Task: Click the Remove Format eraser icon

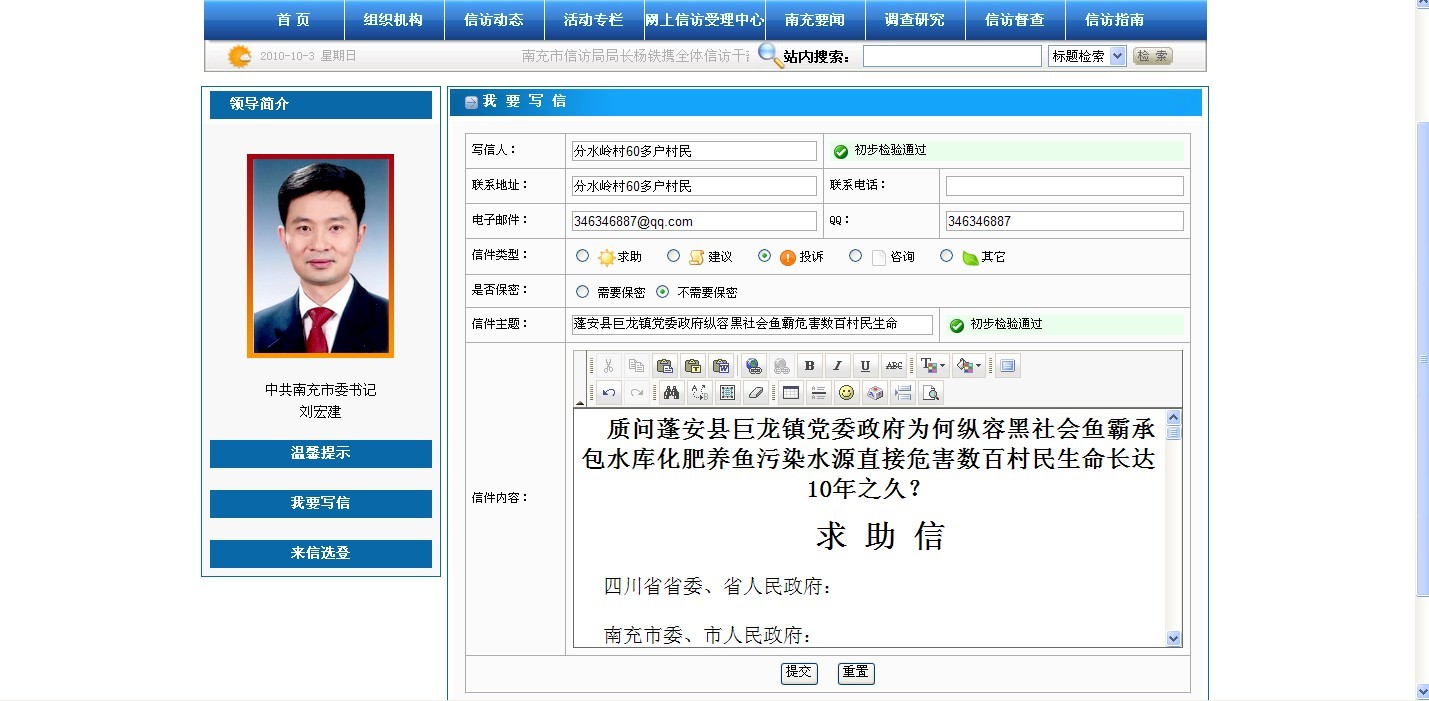Action: point(755,392)
